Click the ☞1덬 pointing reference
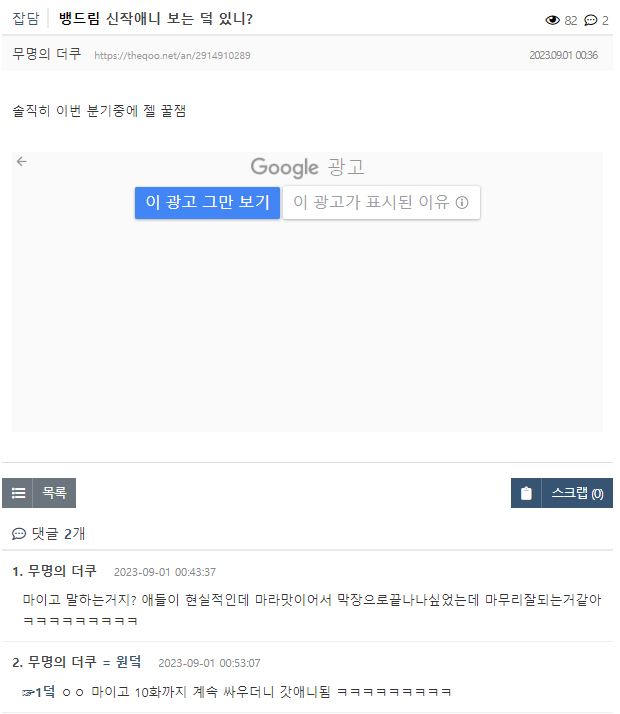Viewport: 620px width, 714px height. [37, 692]
